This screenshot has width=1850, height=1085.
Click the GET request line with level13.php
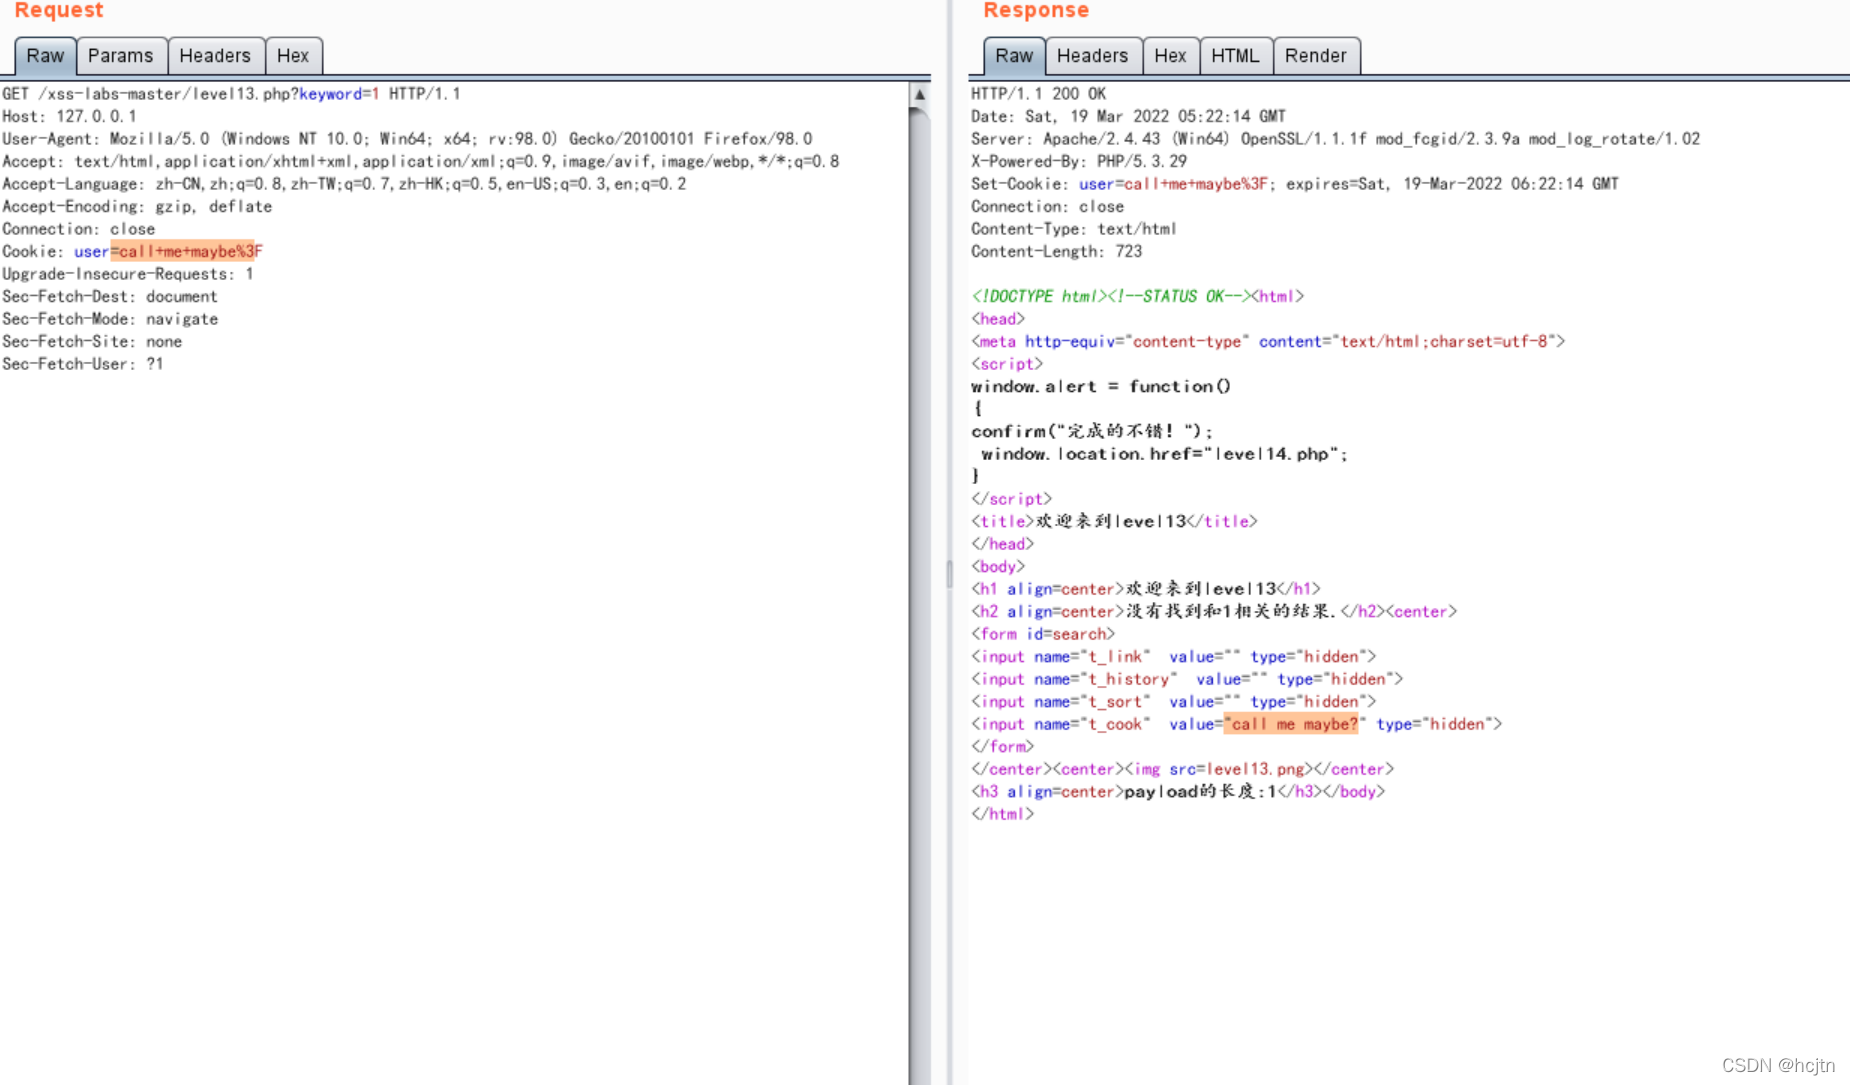tap(231, 94)
